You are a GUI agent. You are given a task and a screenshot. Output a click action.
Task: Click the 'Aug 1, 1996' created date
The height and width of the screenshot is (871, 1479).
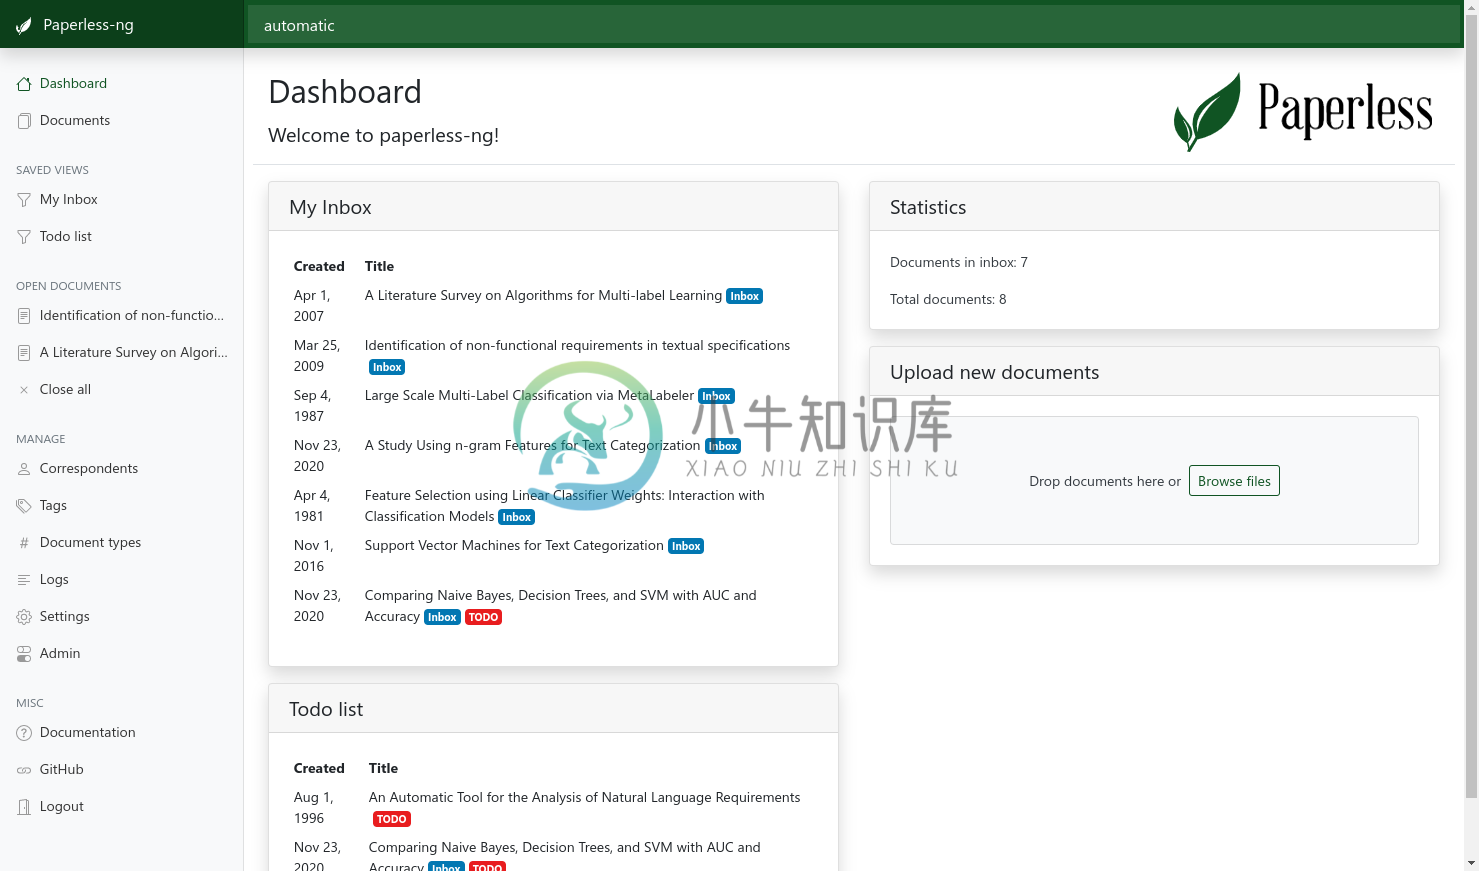[x=314, y=808]
